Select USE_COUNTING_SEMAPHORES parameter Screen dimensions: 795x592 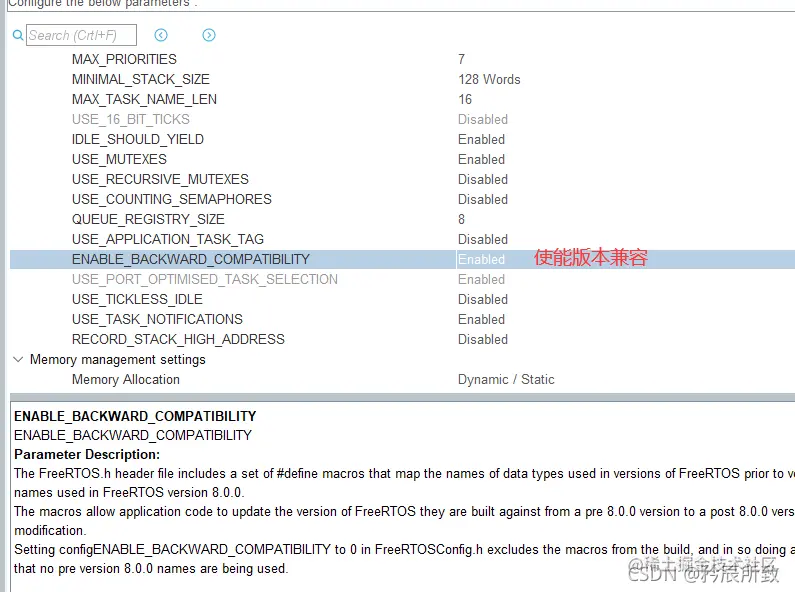point(171,199)
